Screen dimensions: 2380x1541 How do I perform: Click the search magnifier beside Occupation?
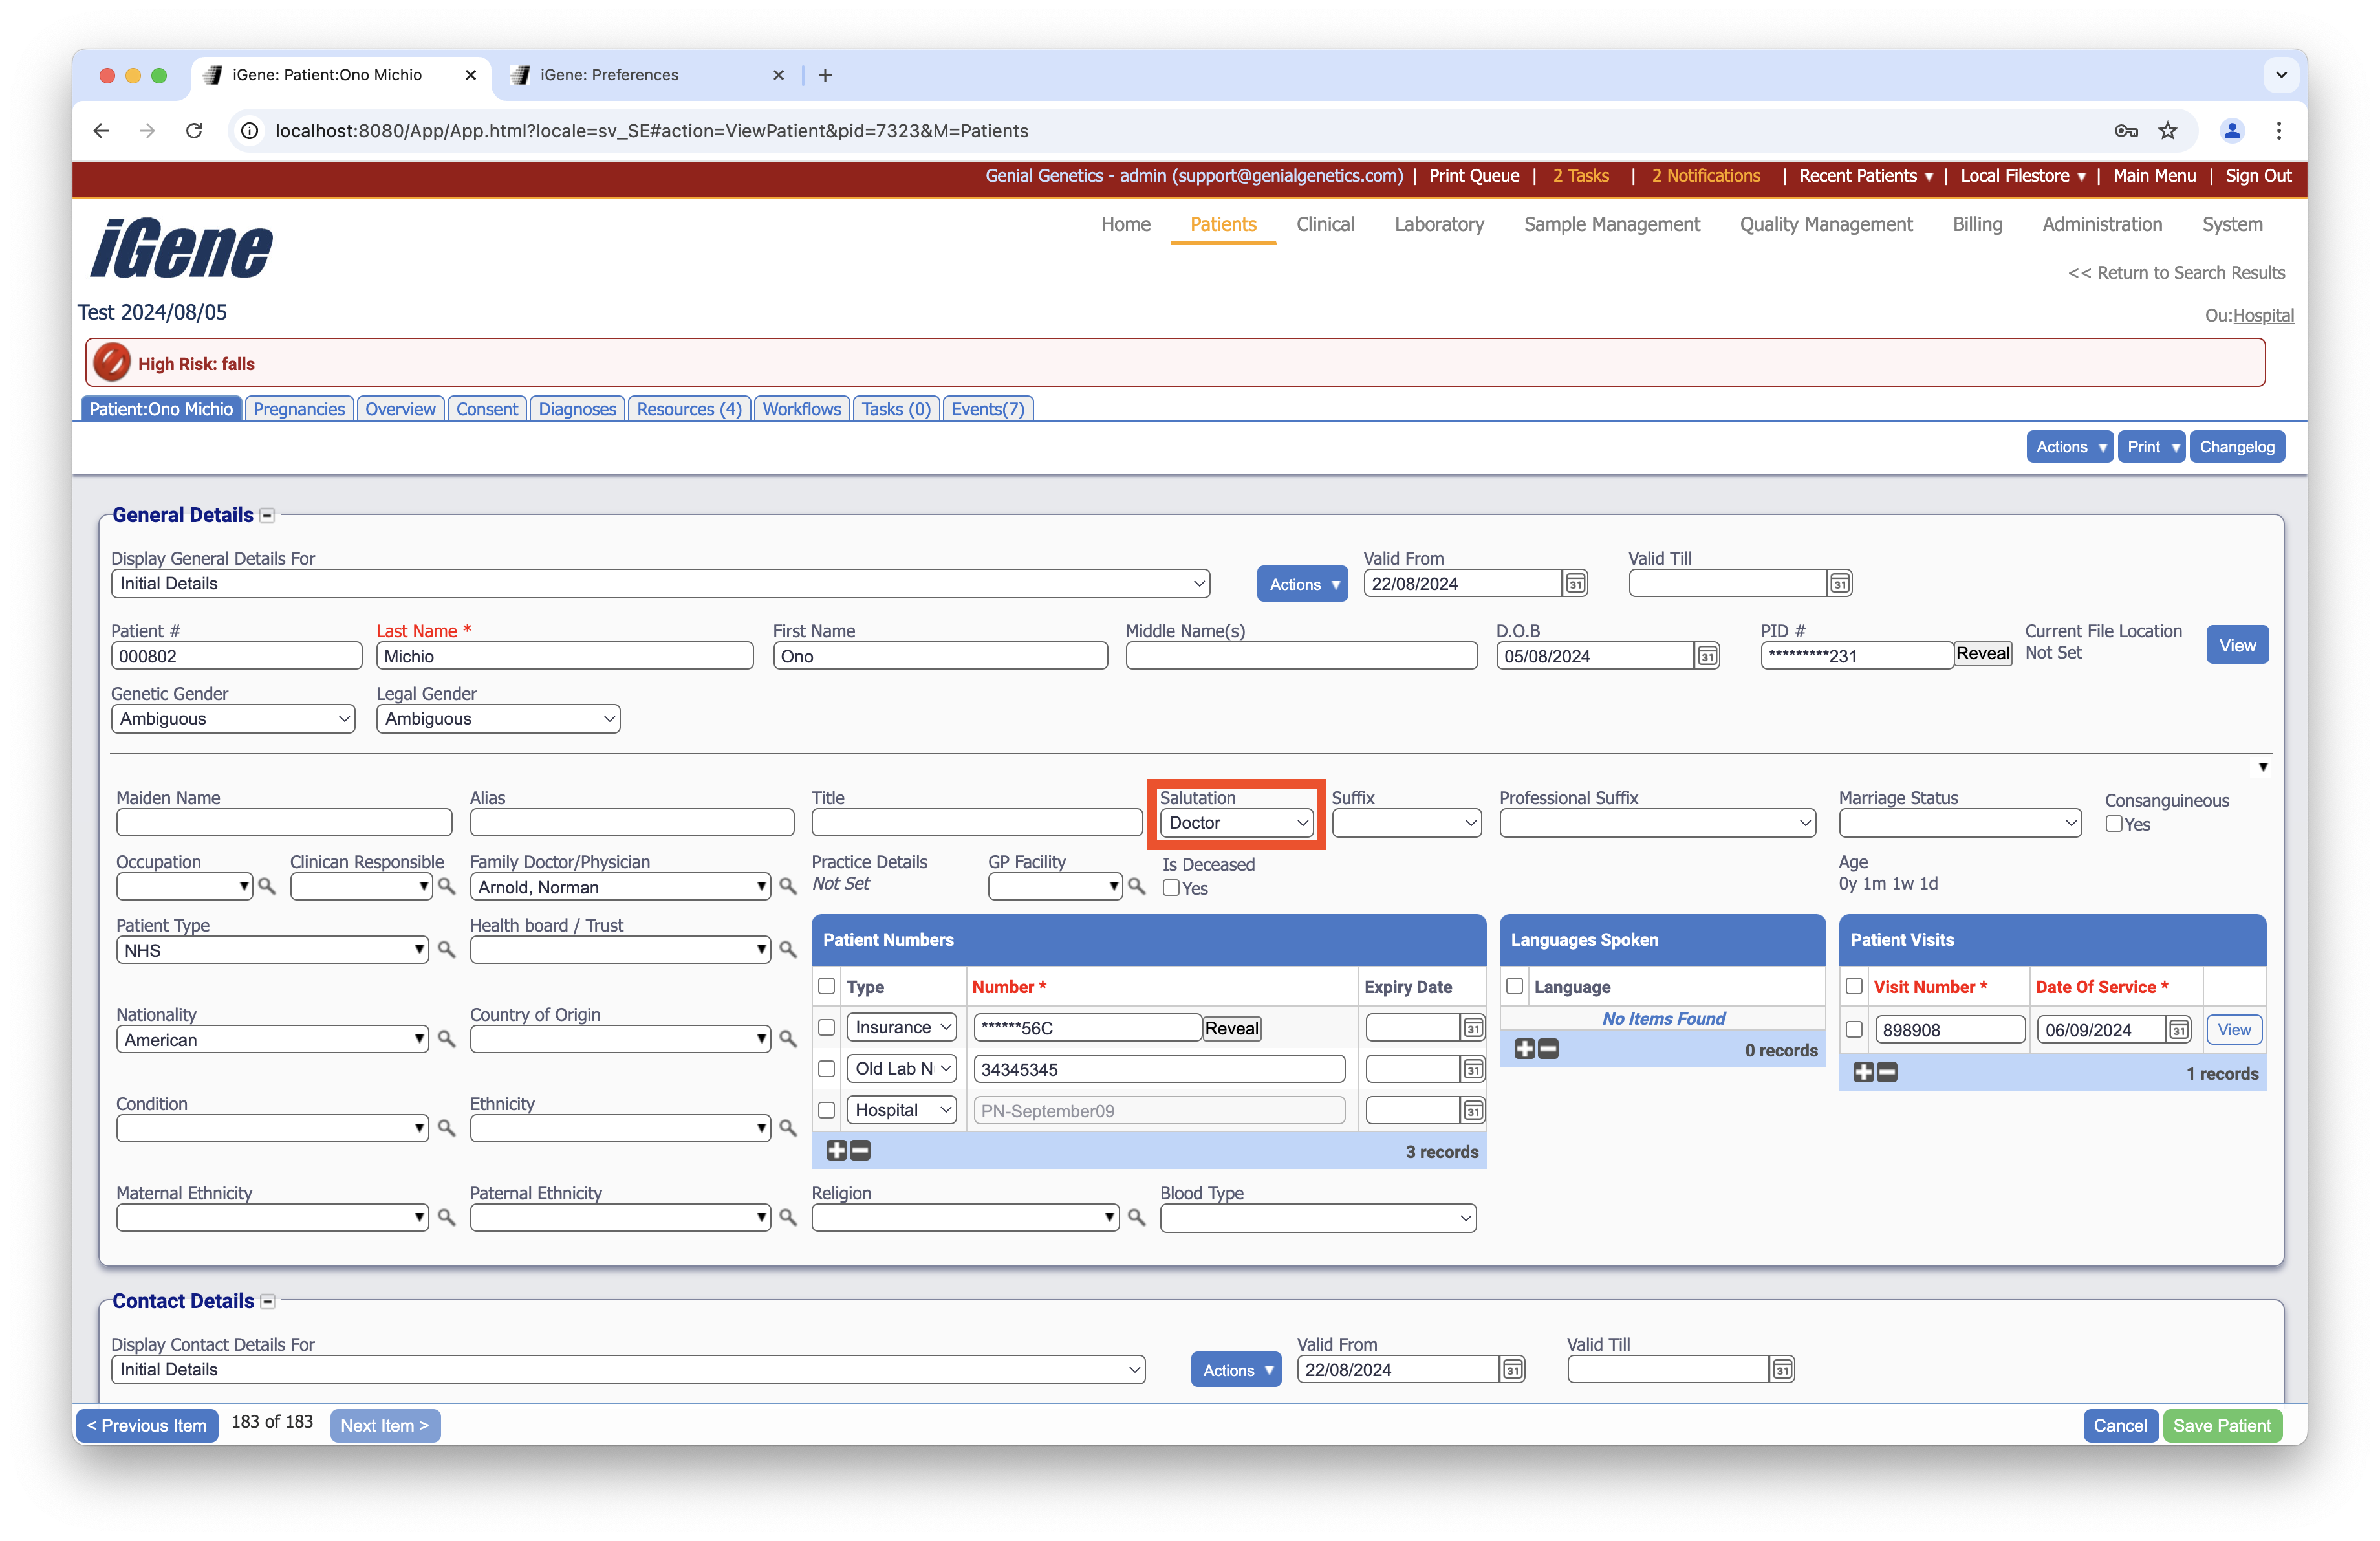point(267,886)
